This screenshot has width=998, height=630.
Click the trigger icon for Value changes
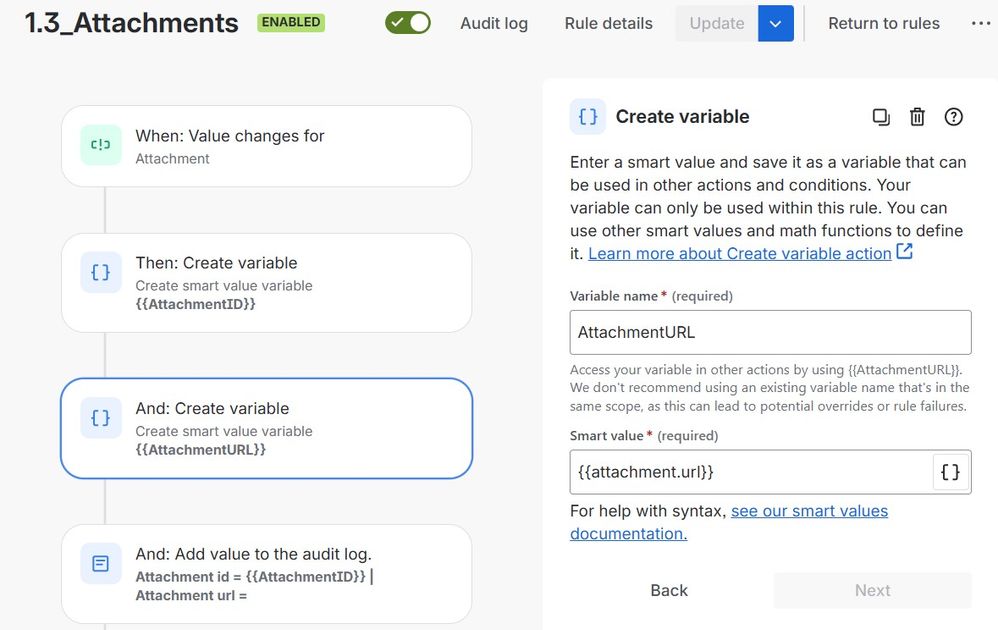[x=101, y=145]
